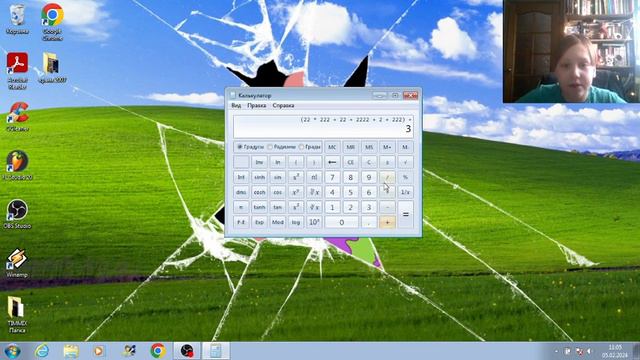Click the decimal point key
This screenshot has width=640, height=360.
point(369,222)
